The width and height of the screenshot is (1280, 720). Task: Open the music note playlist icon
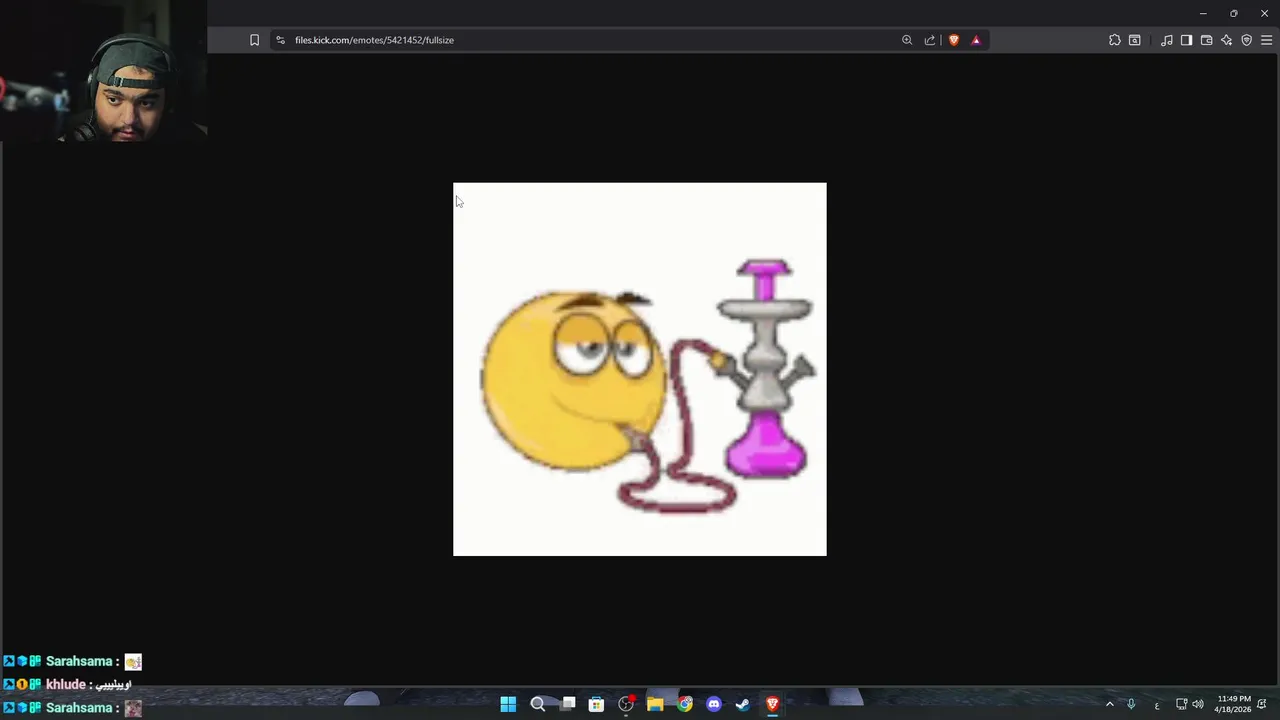click(x=1166, y=40)
